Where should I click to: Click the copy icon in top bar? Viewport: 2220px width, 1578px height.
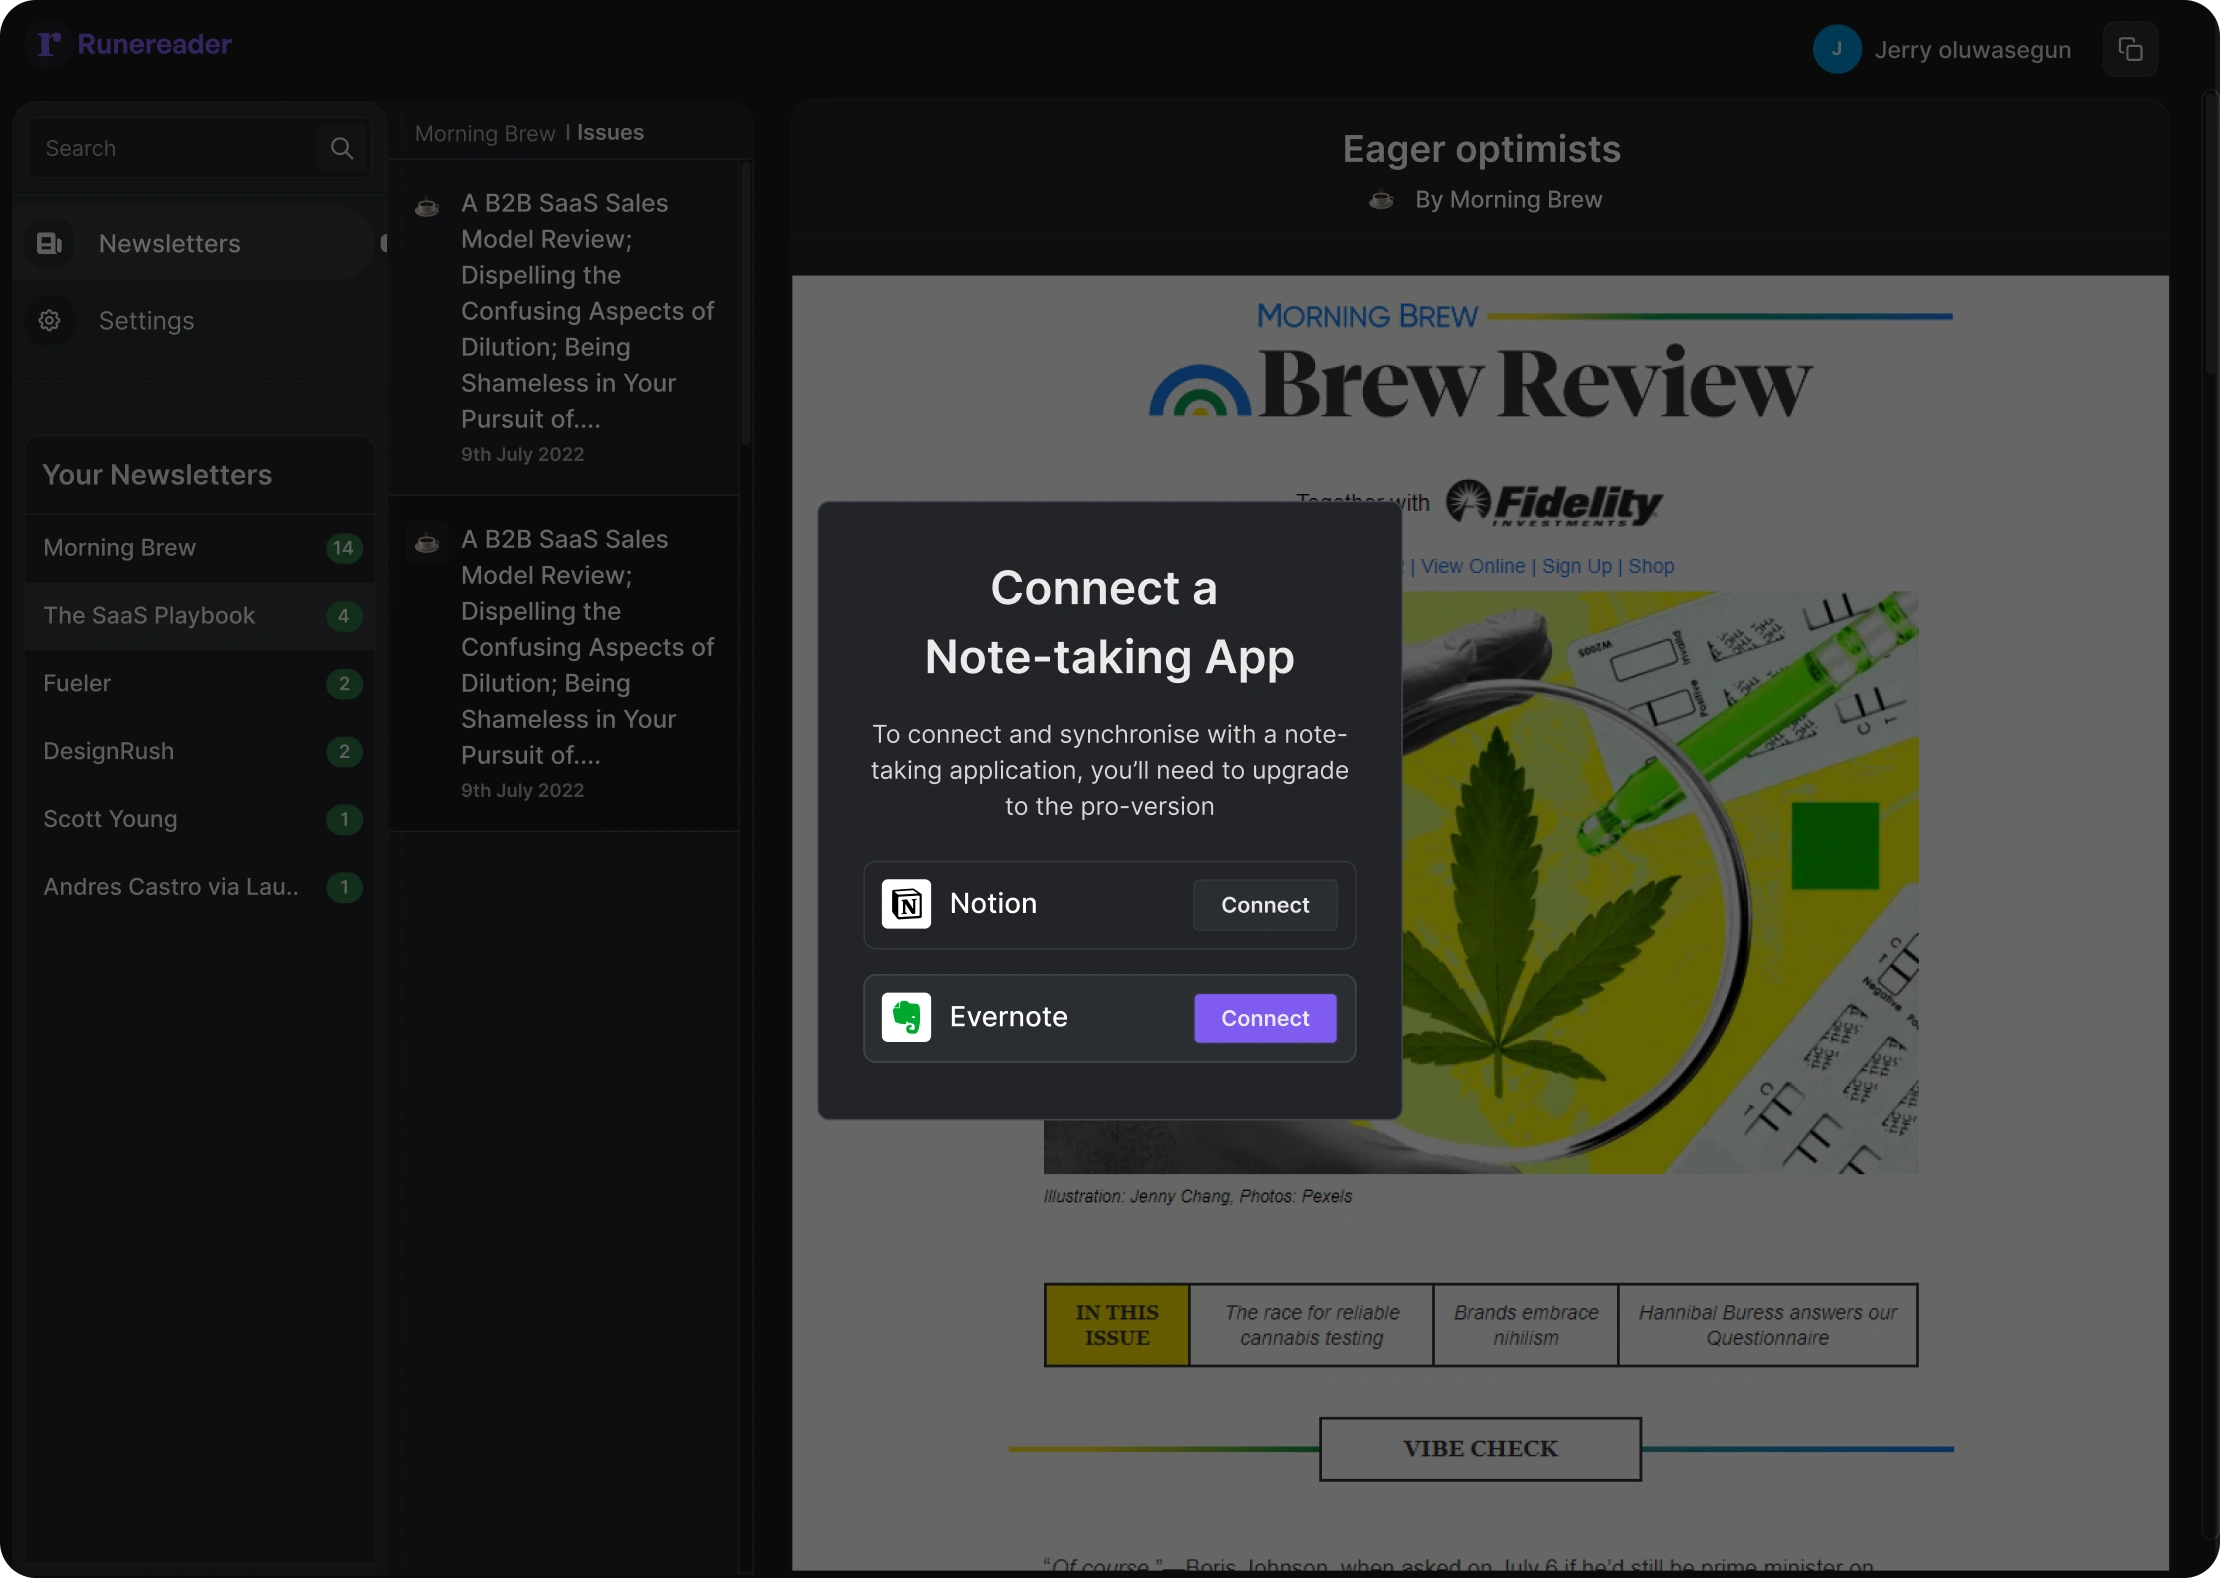point(2130,49)
